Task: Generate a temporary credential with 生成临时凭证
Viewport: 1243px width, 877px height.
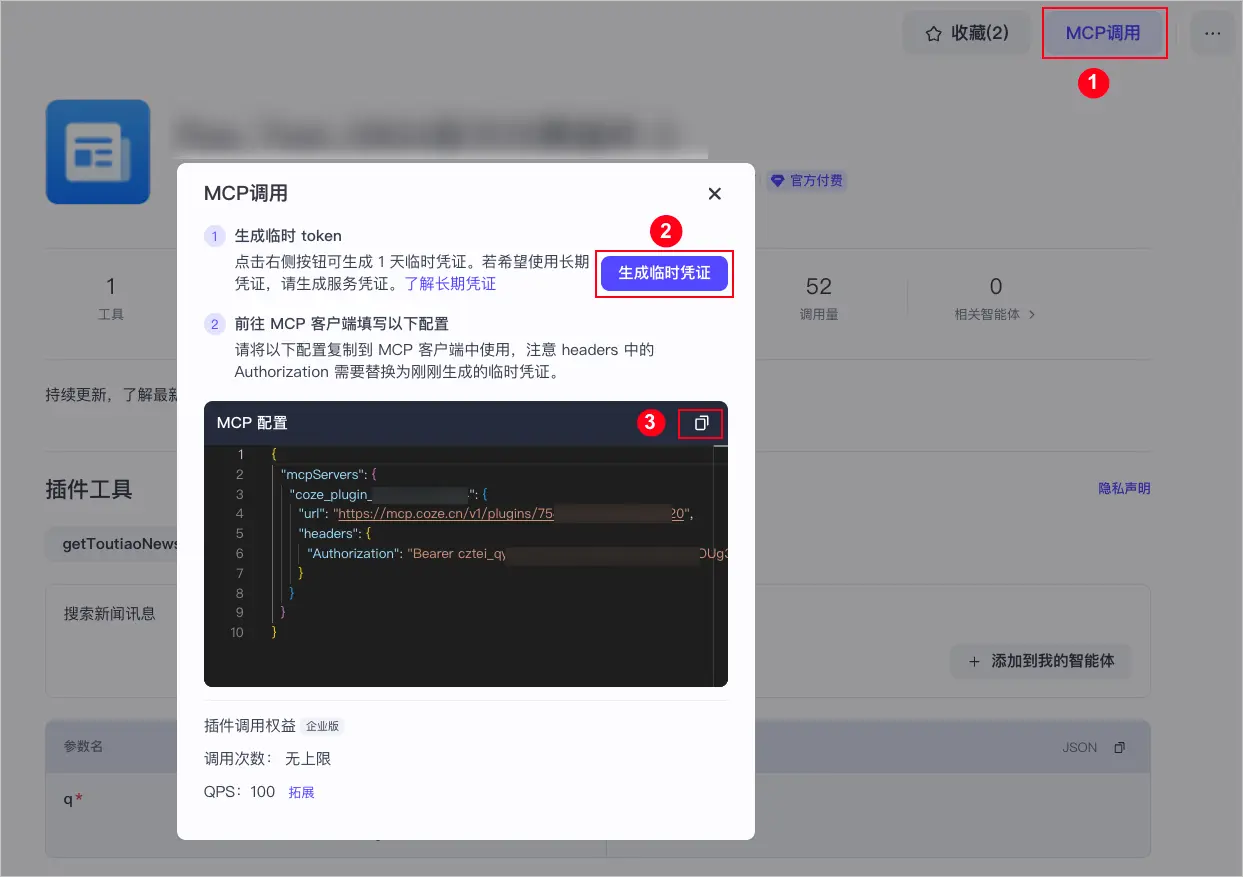Action: tap(665, 273)
